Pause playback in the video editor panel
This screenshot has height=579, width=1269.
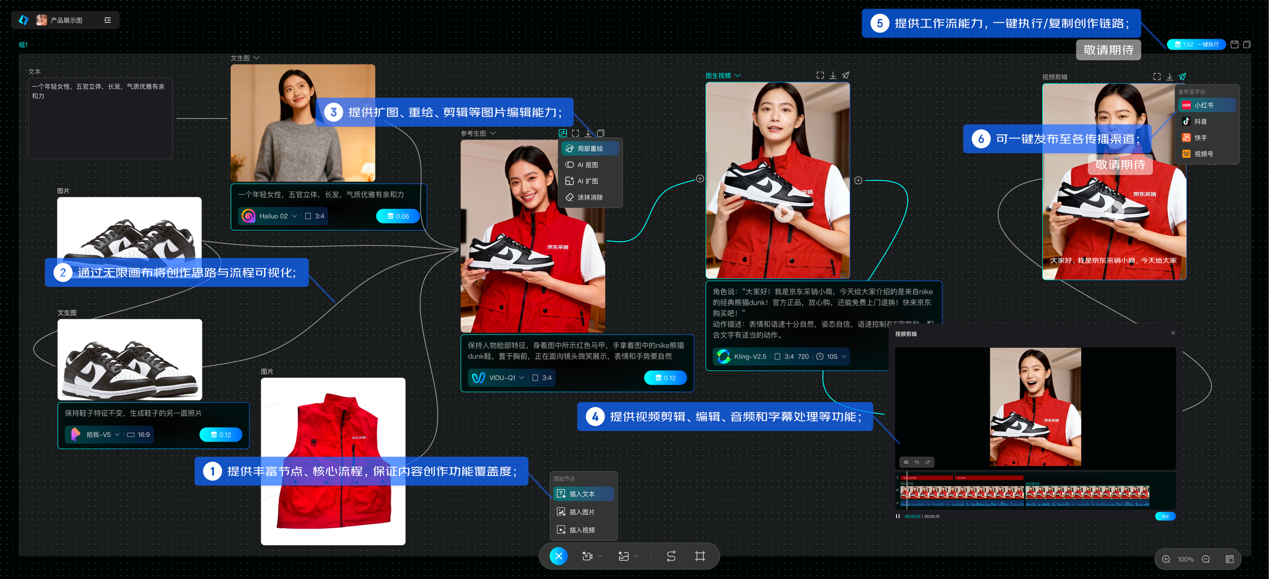[898, 516]
